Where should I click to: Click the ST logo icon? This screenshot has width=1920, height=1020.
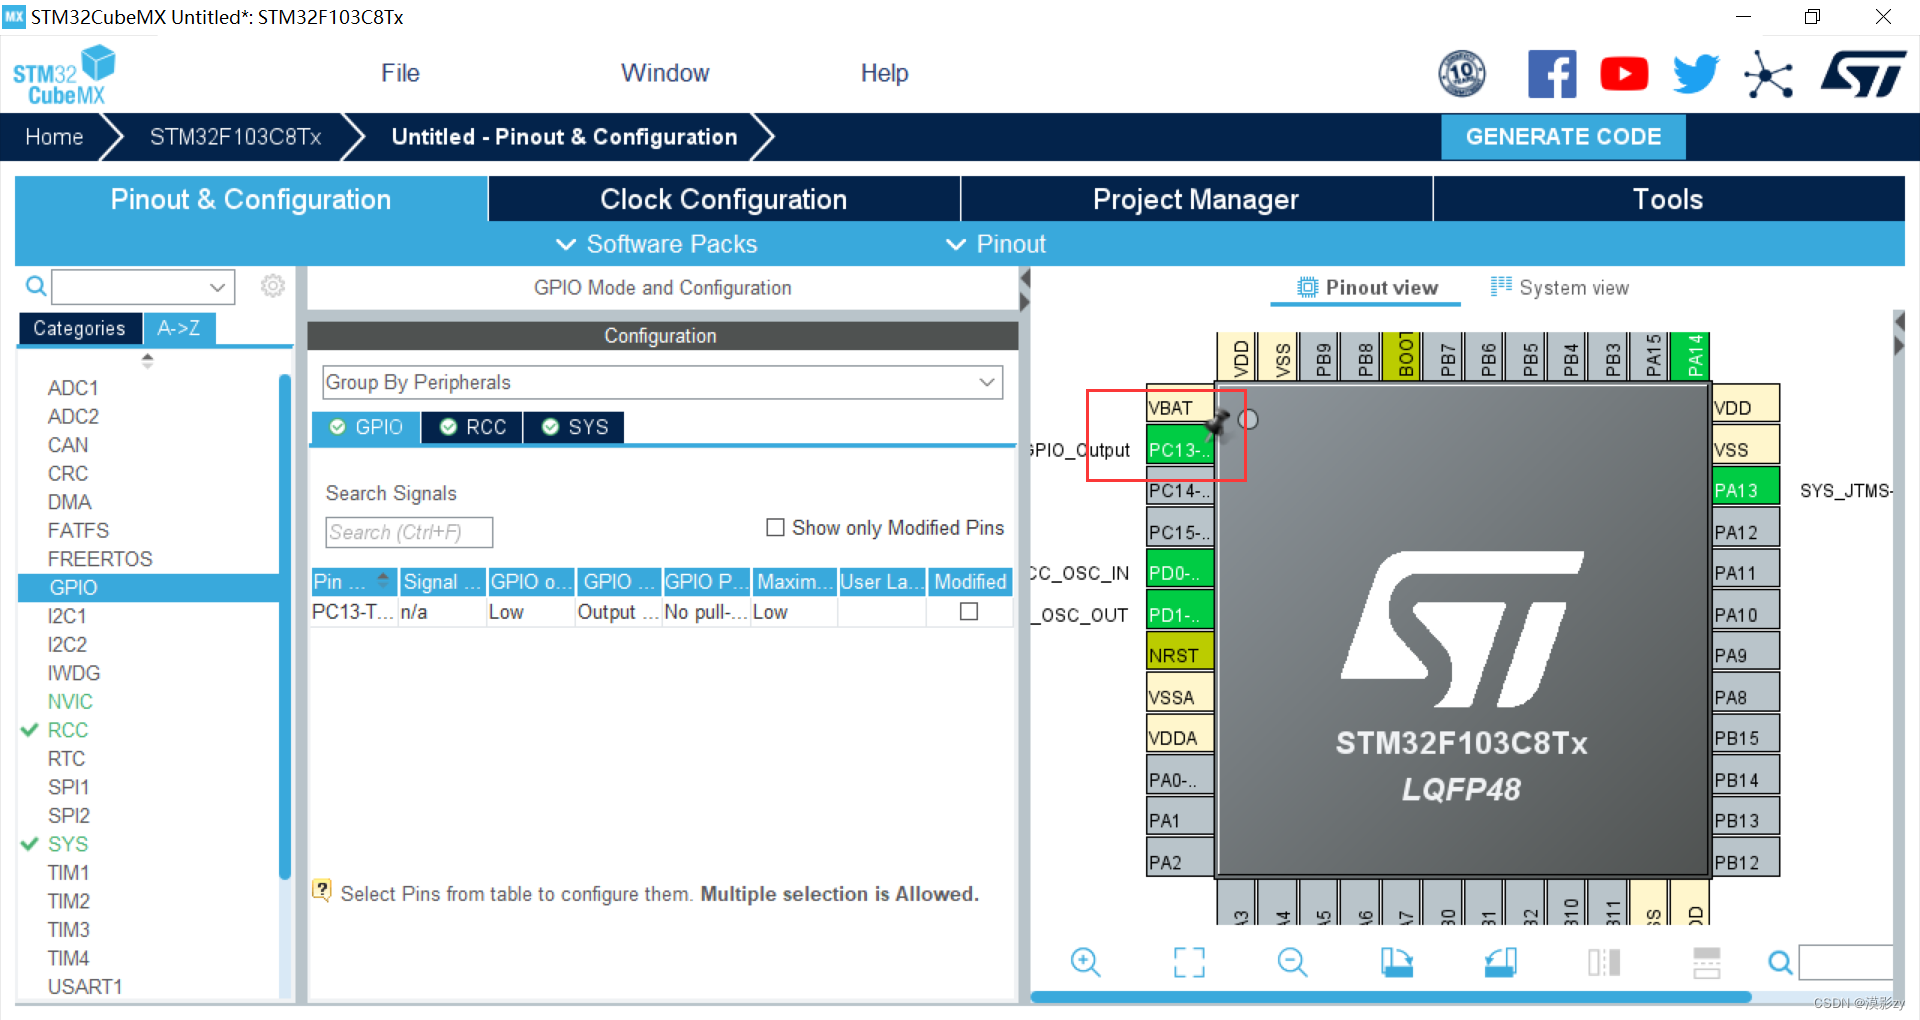1863,75
